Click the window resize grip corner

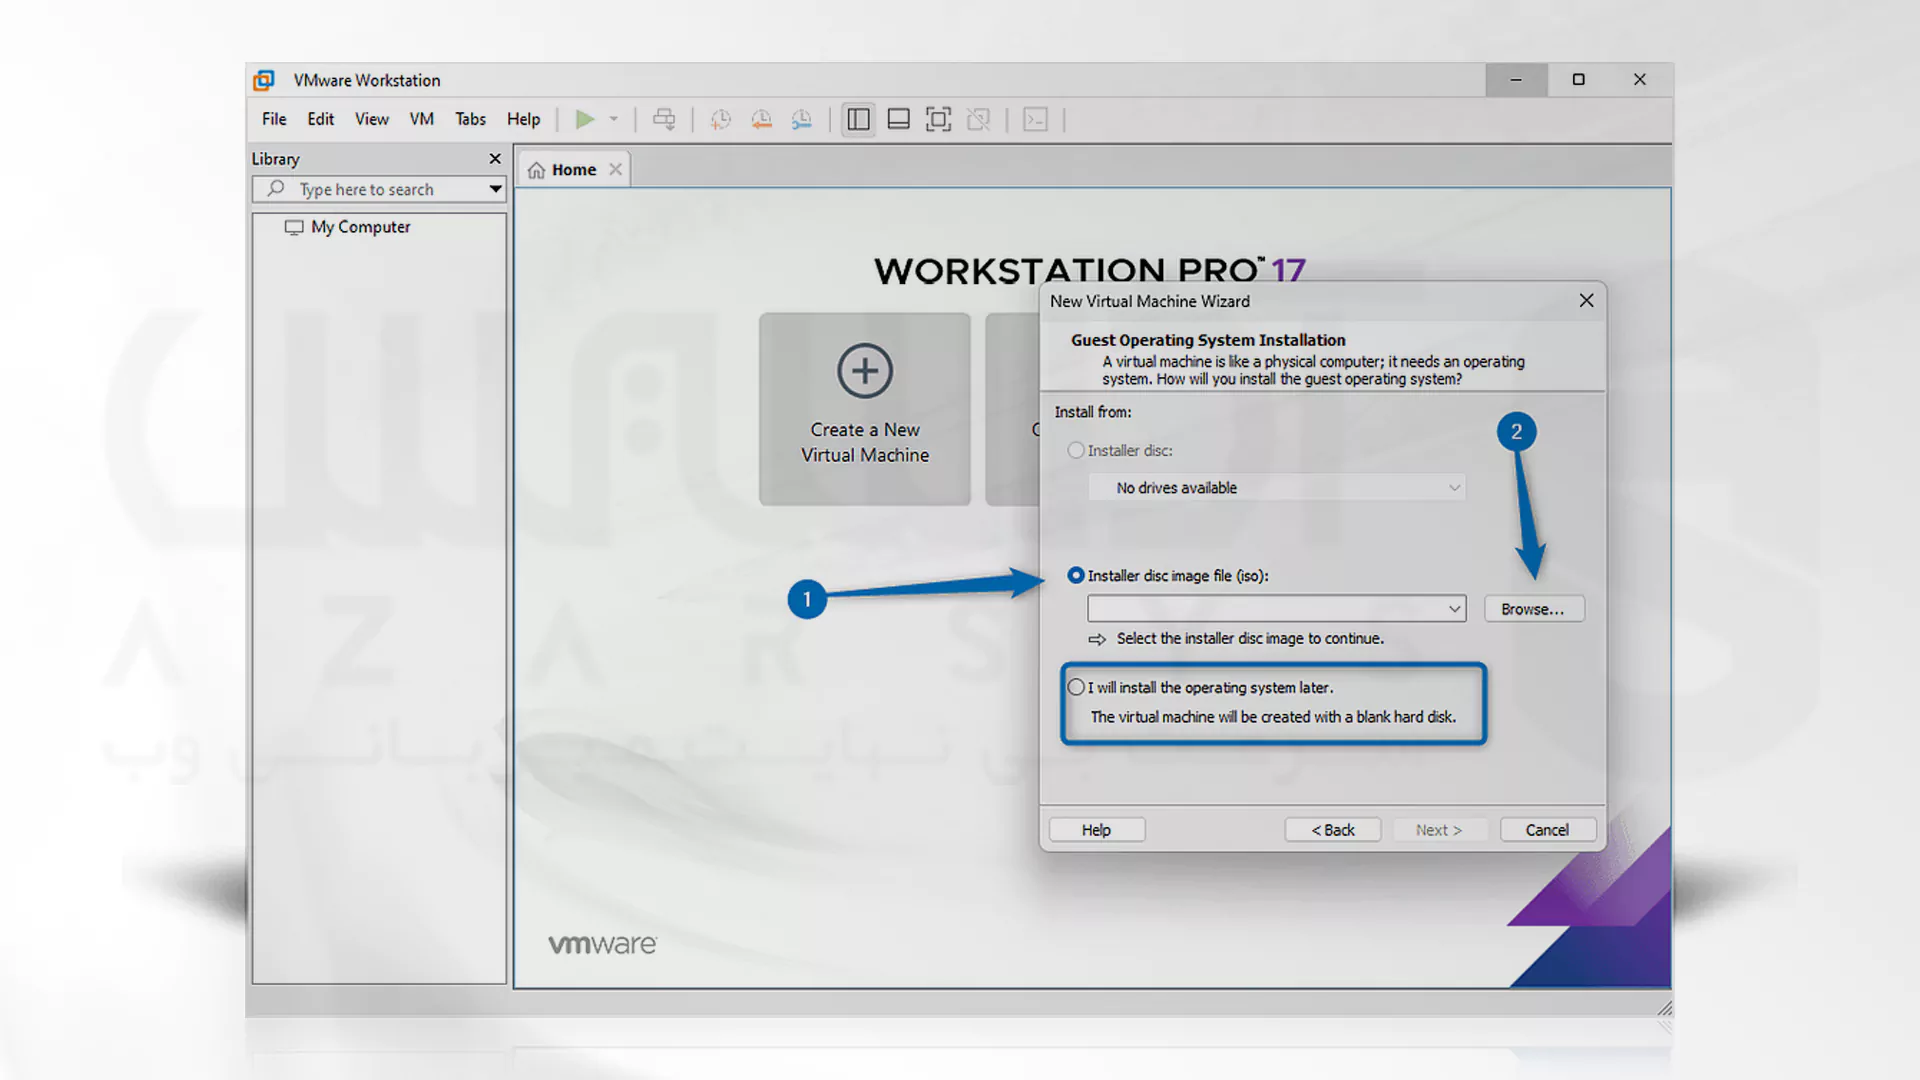point(1664,1008)
